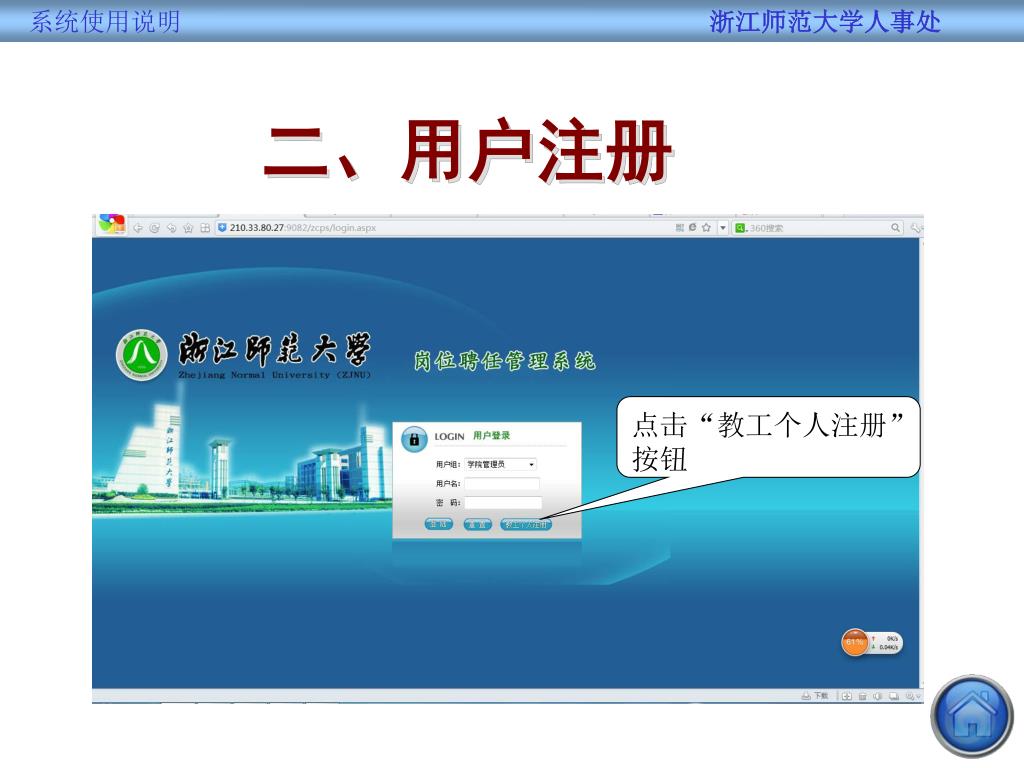Click the 教工个人注册 register button

pos(526,524)
